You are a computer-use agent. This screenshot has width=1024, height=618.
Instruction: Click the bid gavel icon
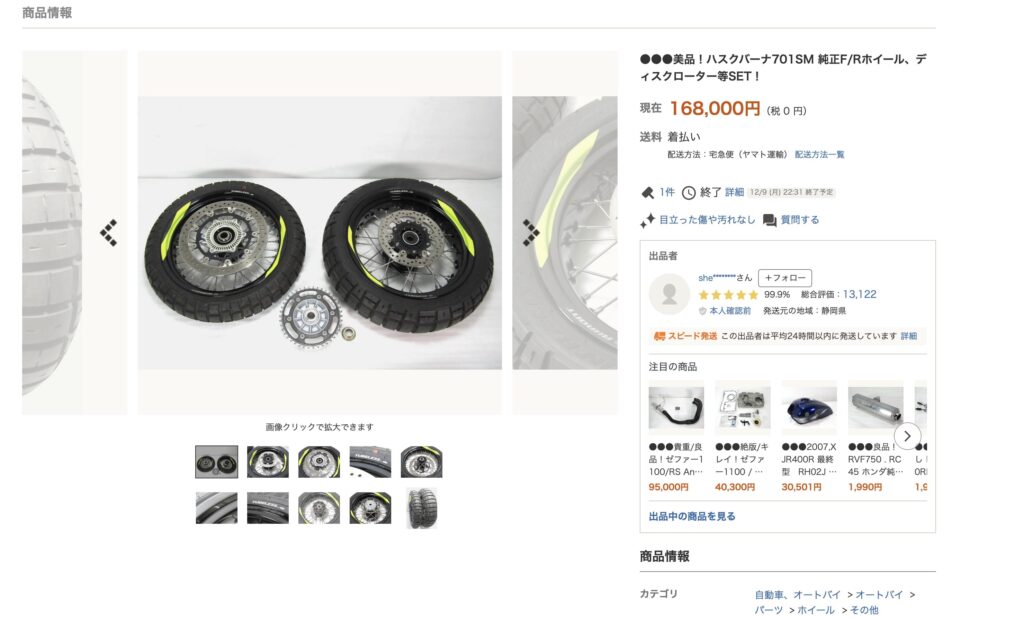647,193
